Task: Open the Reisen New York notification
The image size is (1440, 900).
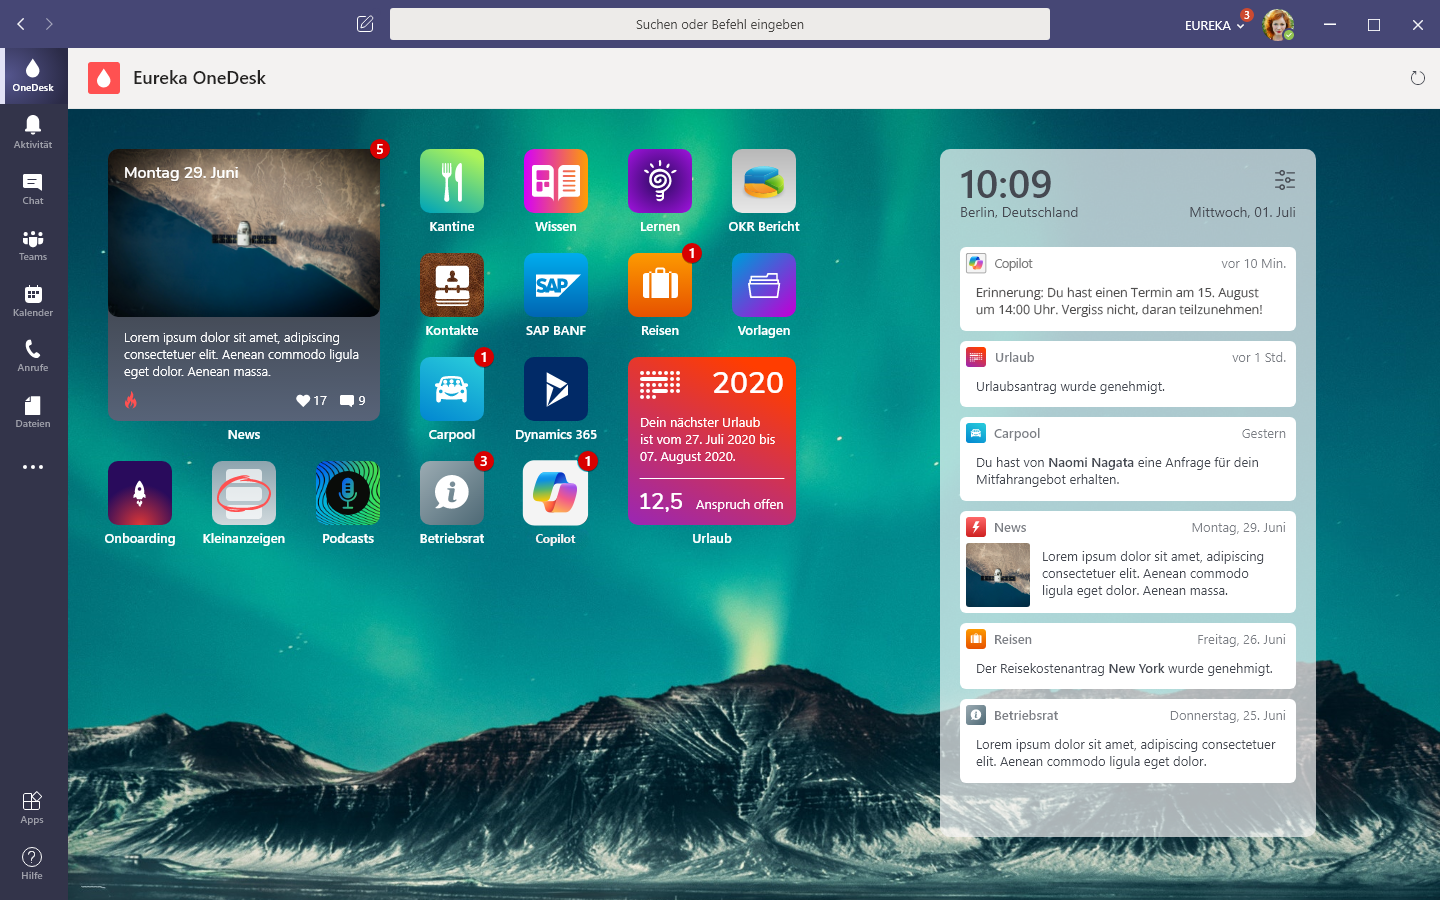Action: pyautogui.click(x=1128, y=656)
